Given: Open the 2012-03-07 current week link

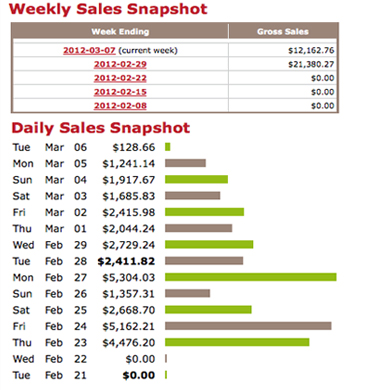Looking at the screenshot, I should (x=89, y=50).
